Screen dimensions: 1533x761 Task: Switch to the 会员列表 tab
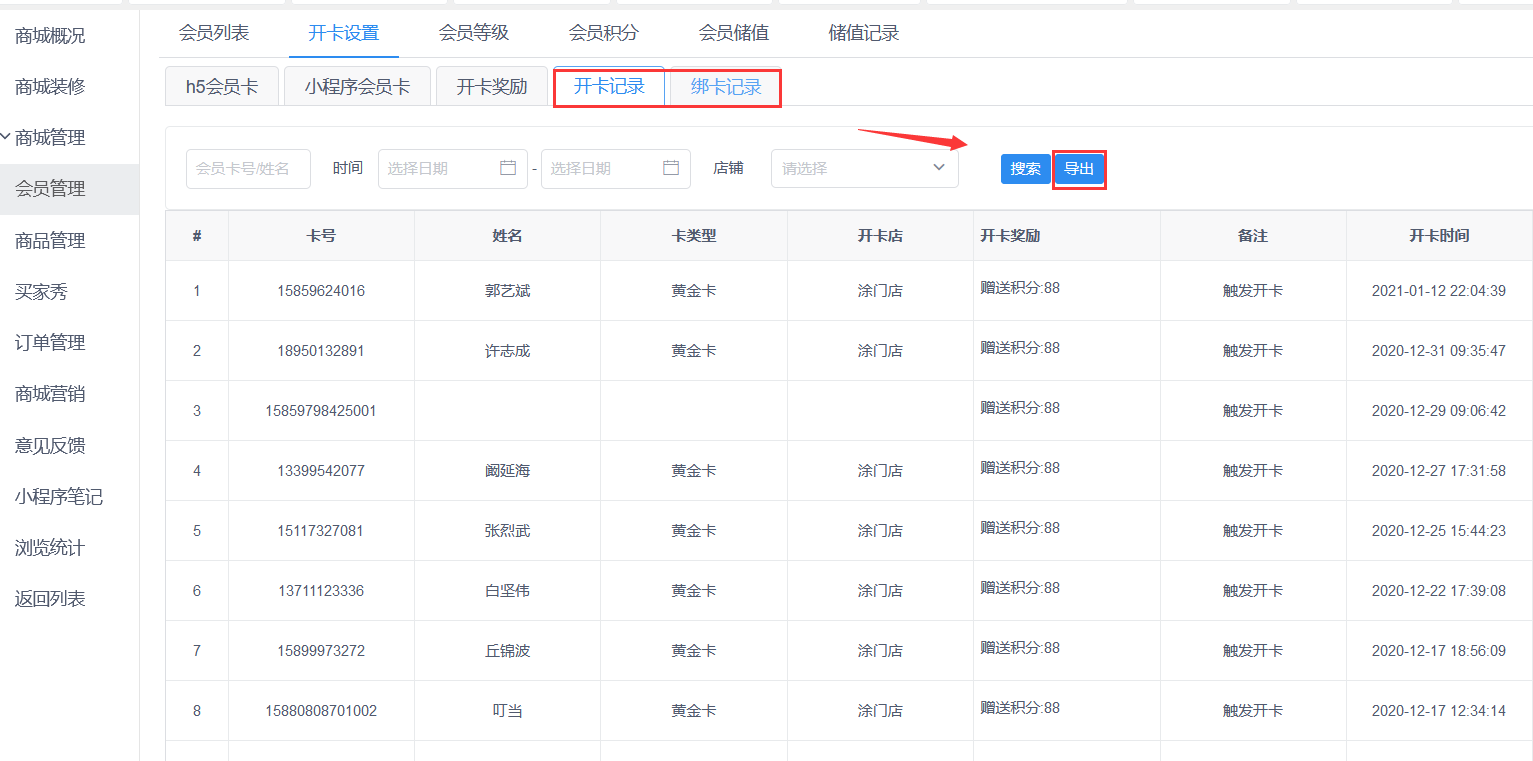click(214, 33)
